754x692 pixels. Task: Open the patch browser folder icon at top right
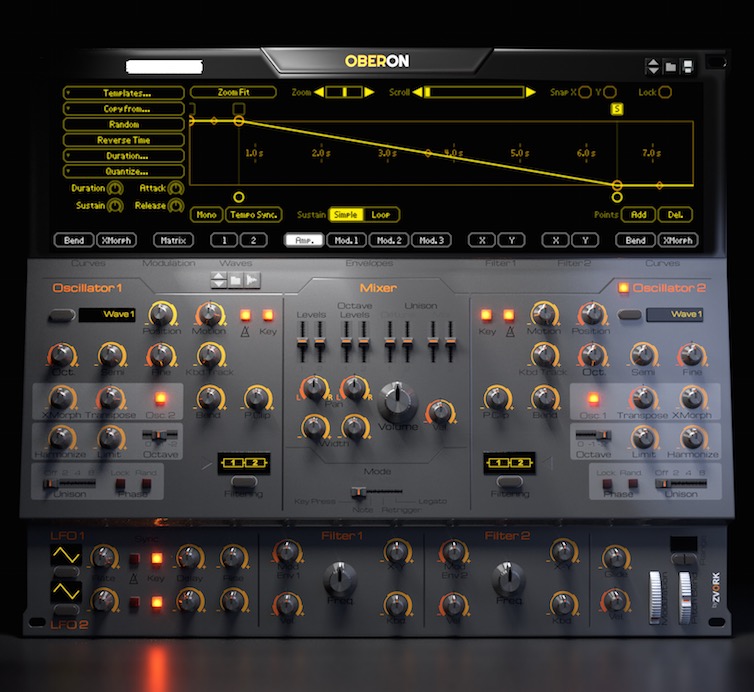pyautogui.click(x=670, y=66)
